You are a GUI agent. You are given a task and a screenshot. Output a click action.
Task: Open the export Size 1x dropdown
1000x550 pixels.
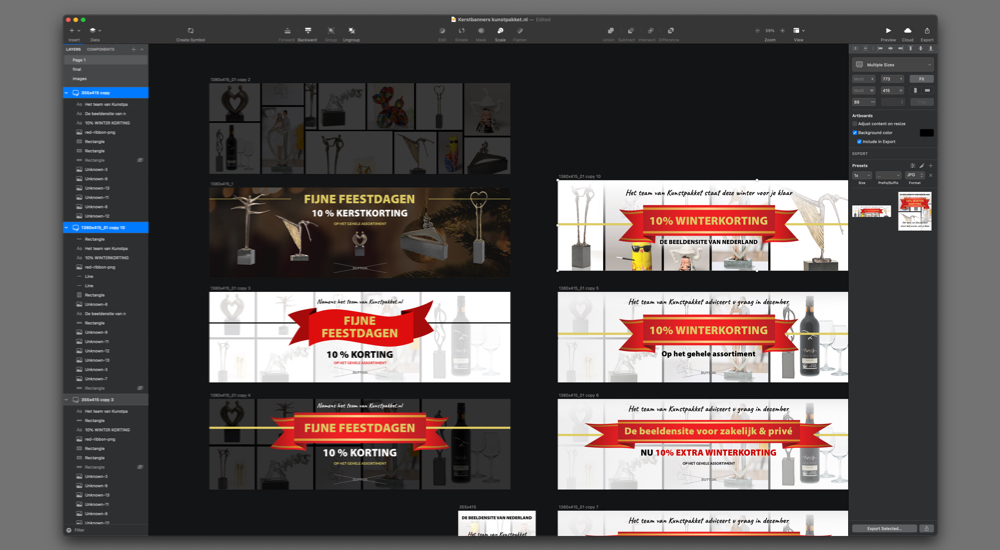click(862, 175)
